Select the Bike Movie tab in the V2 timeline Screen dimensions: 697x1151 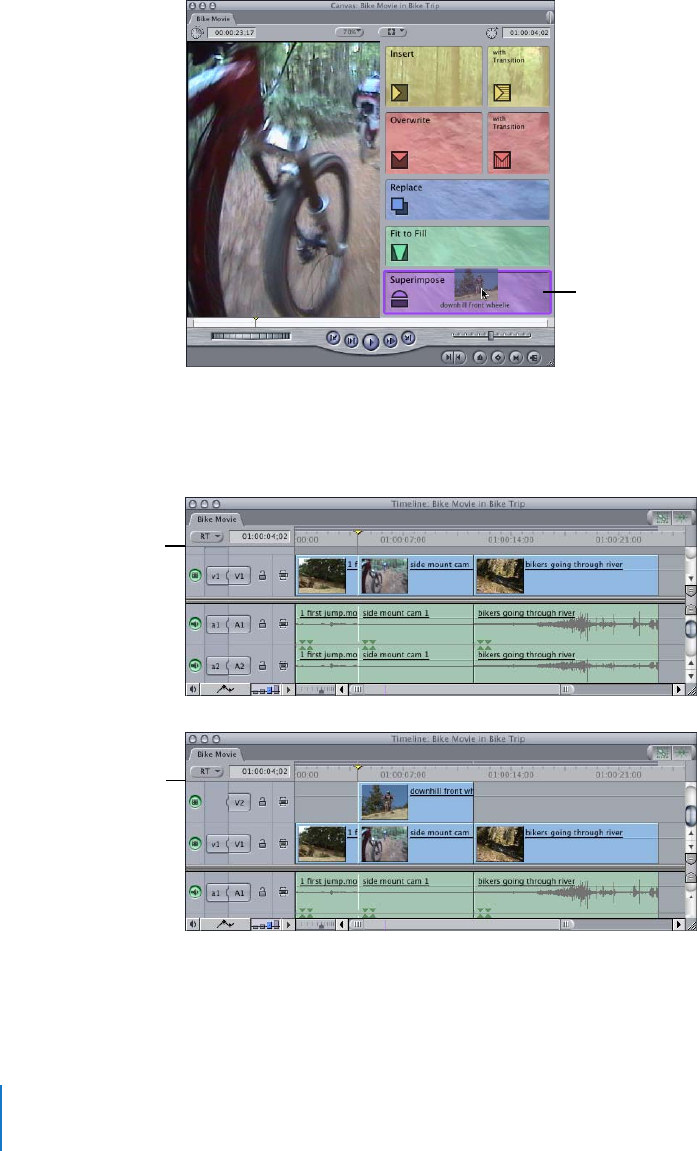[x=217, y=755]
